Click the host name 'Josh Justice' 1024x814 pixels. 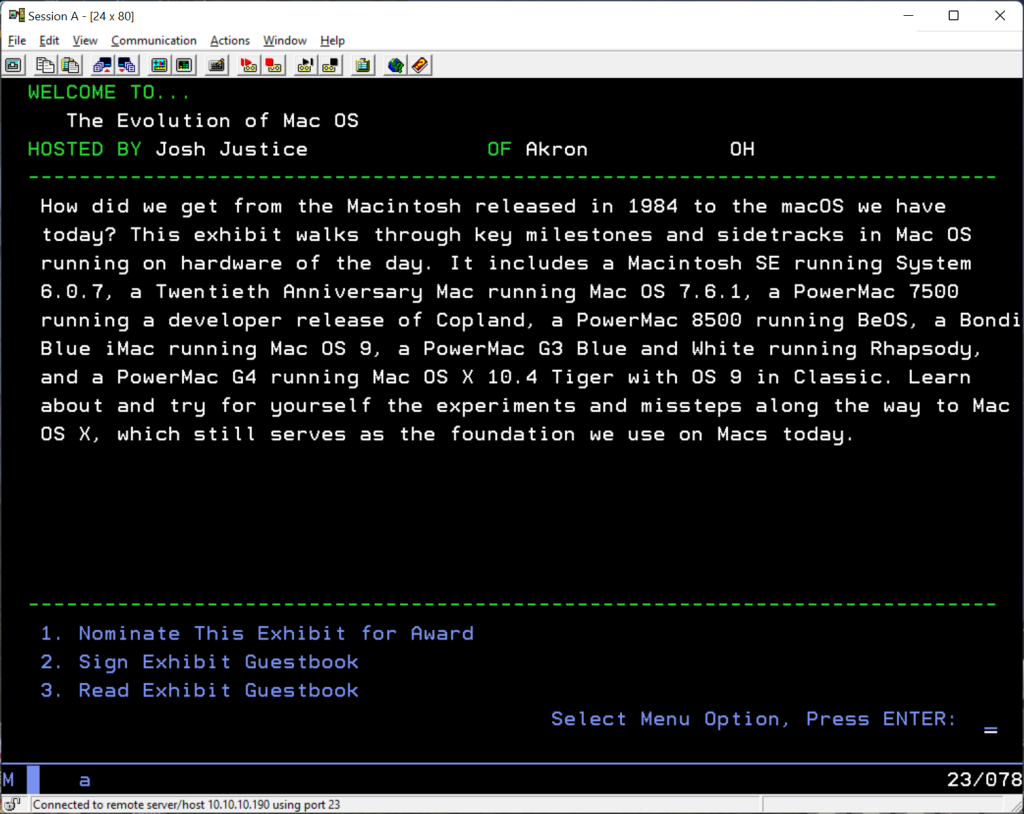coord(232,150)
